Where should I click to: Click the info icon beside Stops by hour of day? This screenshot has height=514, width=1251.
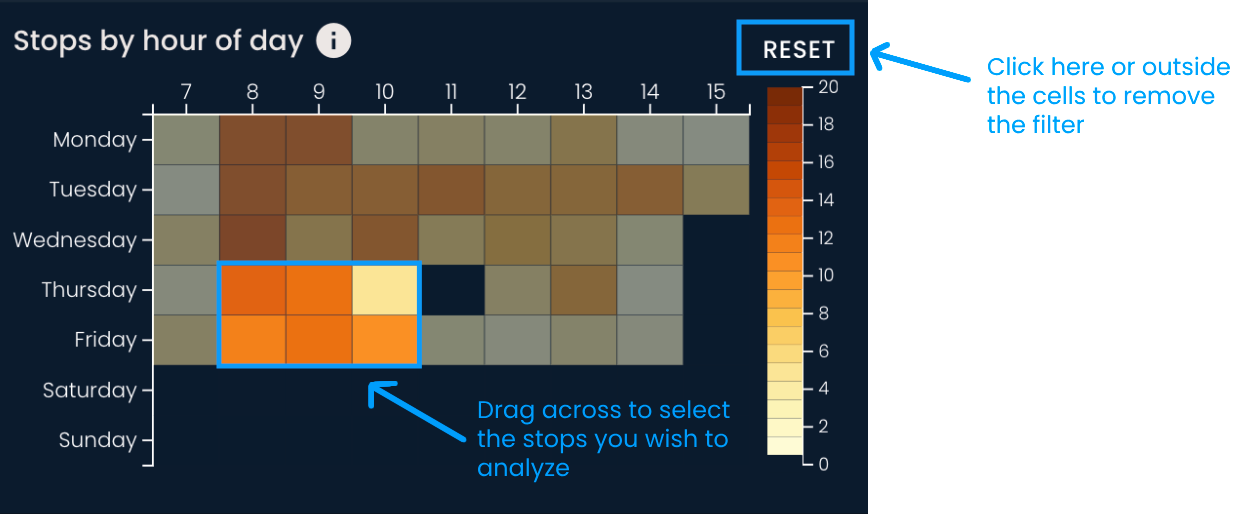334,41
